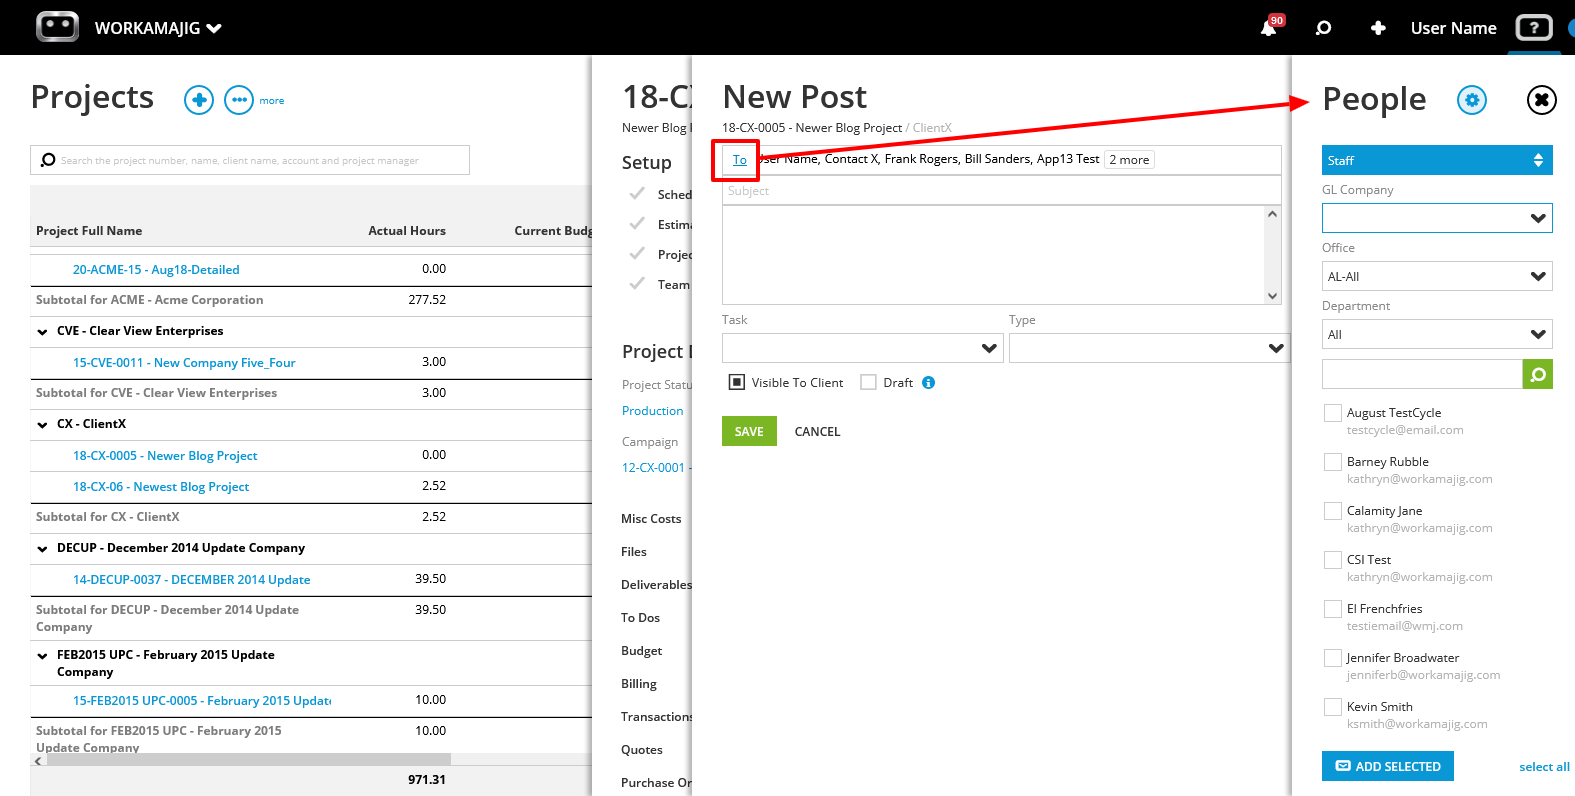Click the green search button in People panel
This screenshot has width=1575, height=796.
(1538, 374)
